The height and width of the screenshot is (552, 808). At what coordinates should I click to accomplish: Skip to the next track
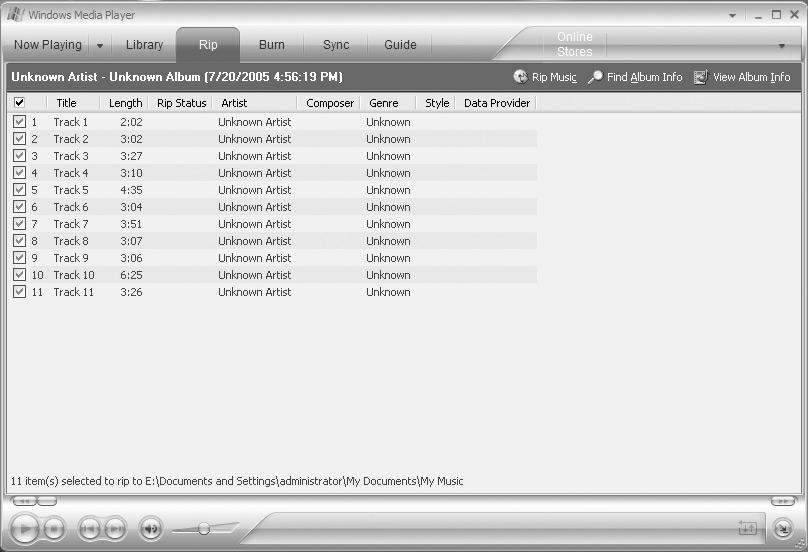pos(115,529)
